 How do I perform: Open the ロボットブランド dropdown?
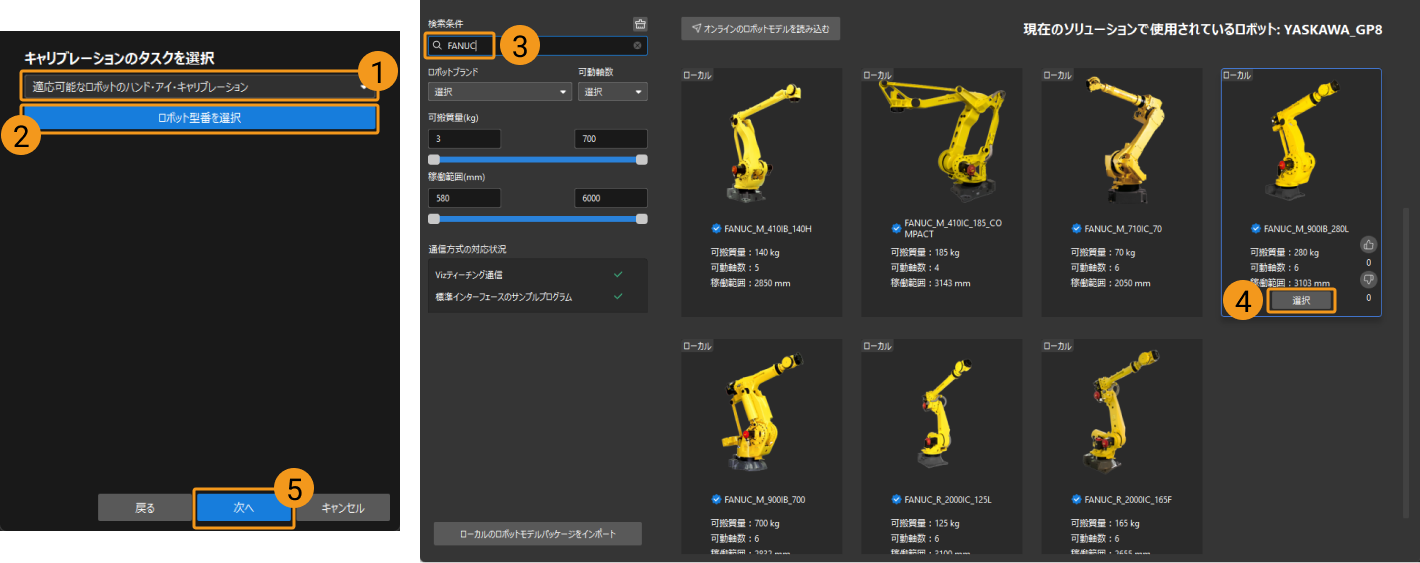[x=499, y=92]
